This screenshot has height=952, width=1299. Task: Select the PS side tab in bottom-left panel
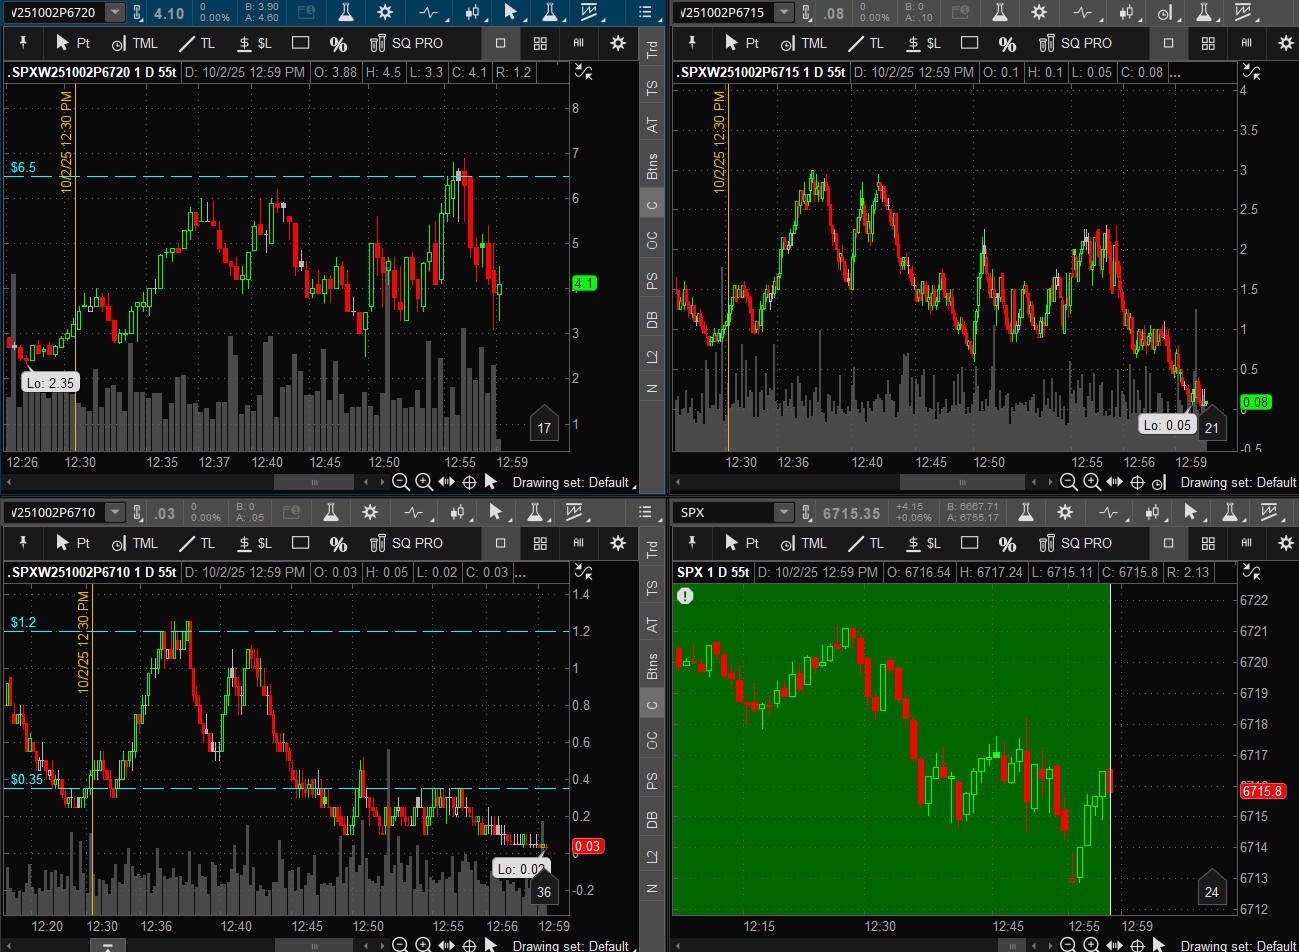pos(652,780)
